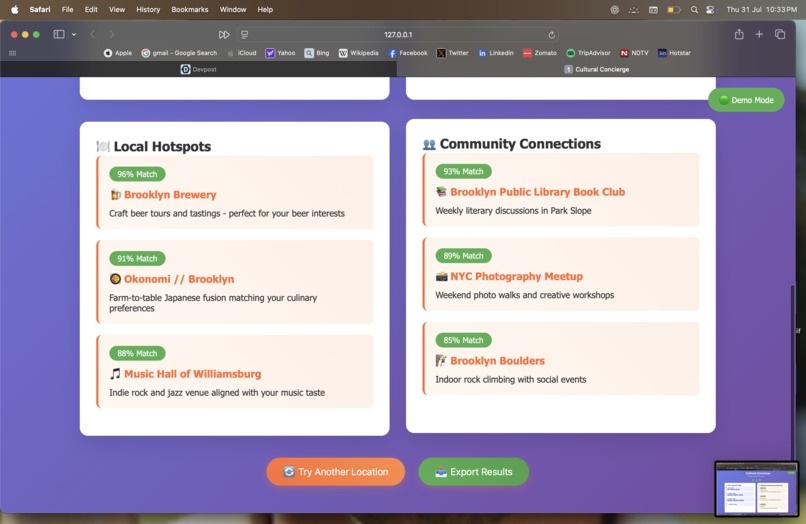This screenshot has height=524, width=806.
Task: Open the TripAdvisor bookmark
Action: click(x=588, y=53)
